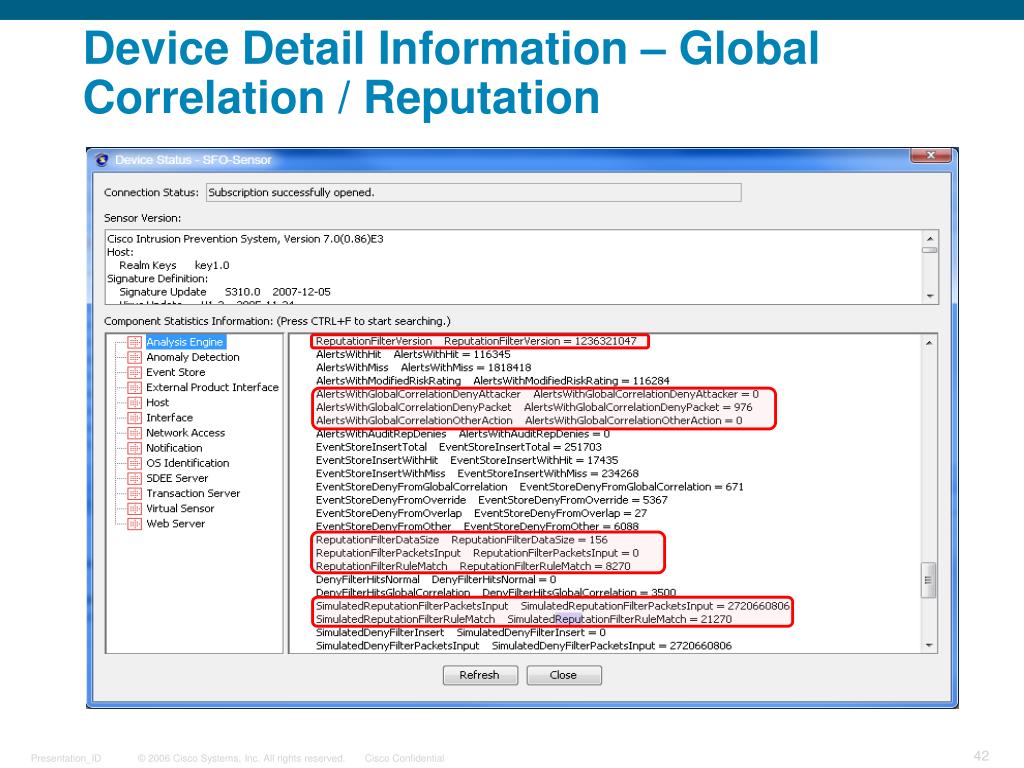
Task: Click the EventStoreDenyFromGlobalCorrelation = 671 line
Action: click(x=530, y=487)
